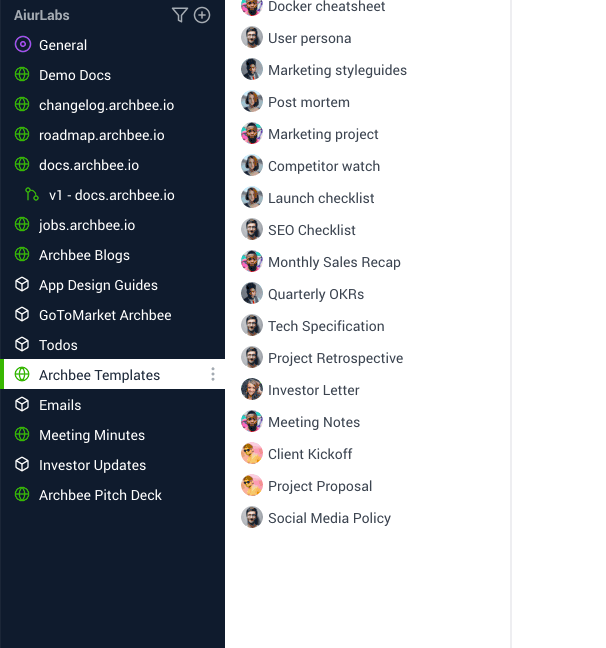Open the Launch checklist template
The image size is (606, 648).
coord(321,198)
